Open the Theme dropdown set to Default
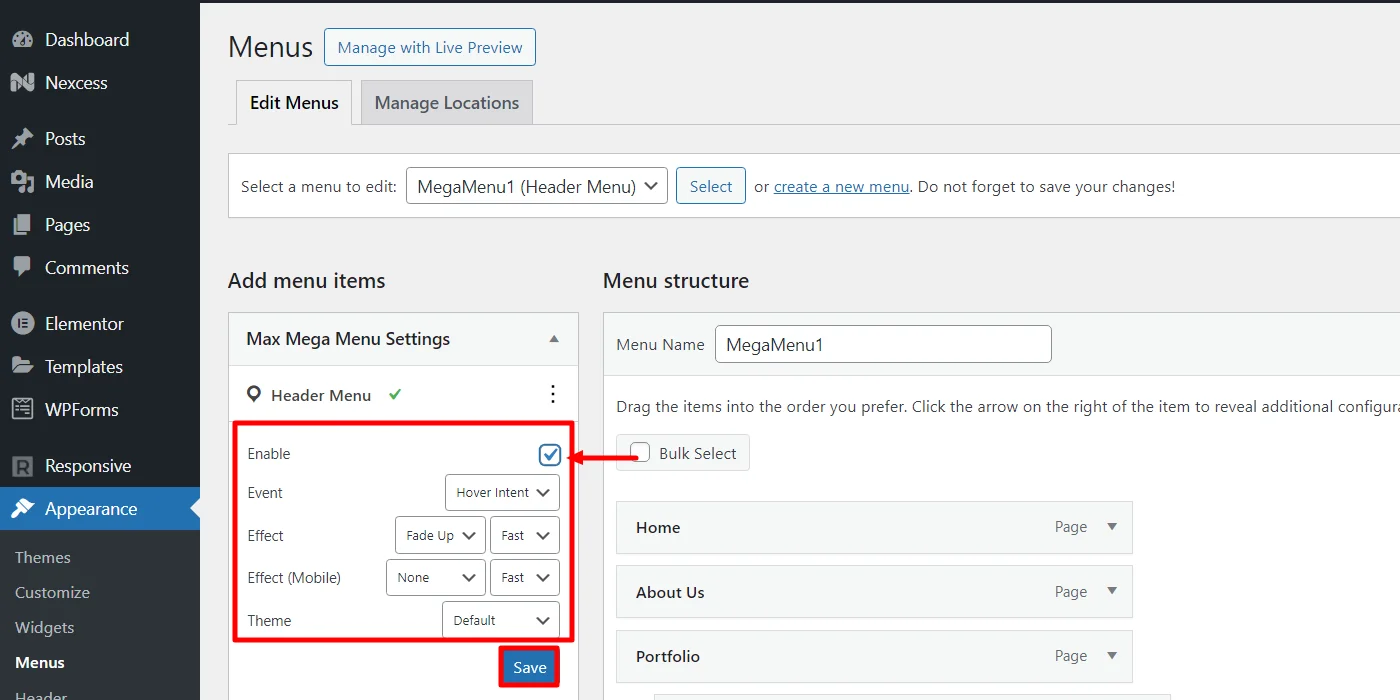 point(501,620)
